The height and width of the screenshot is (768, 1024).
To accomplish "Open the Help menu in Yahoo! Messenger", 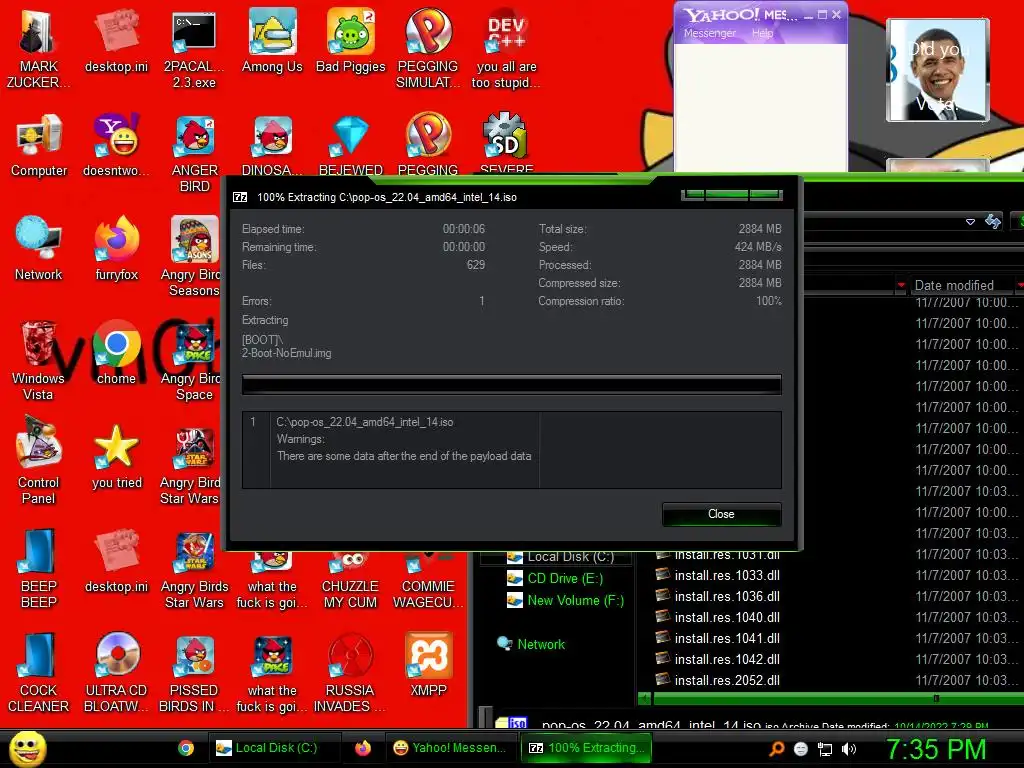I will (x=762, y=33).
